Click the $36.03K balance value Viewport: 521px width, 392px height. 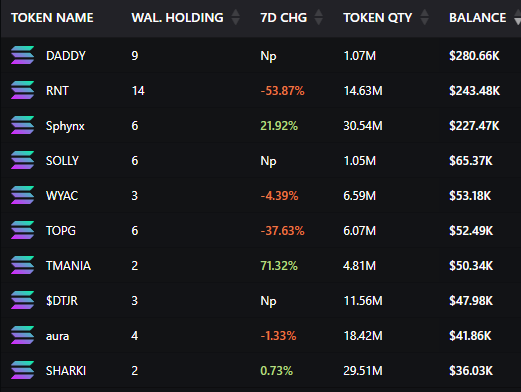click(x=471, y=371)
